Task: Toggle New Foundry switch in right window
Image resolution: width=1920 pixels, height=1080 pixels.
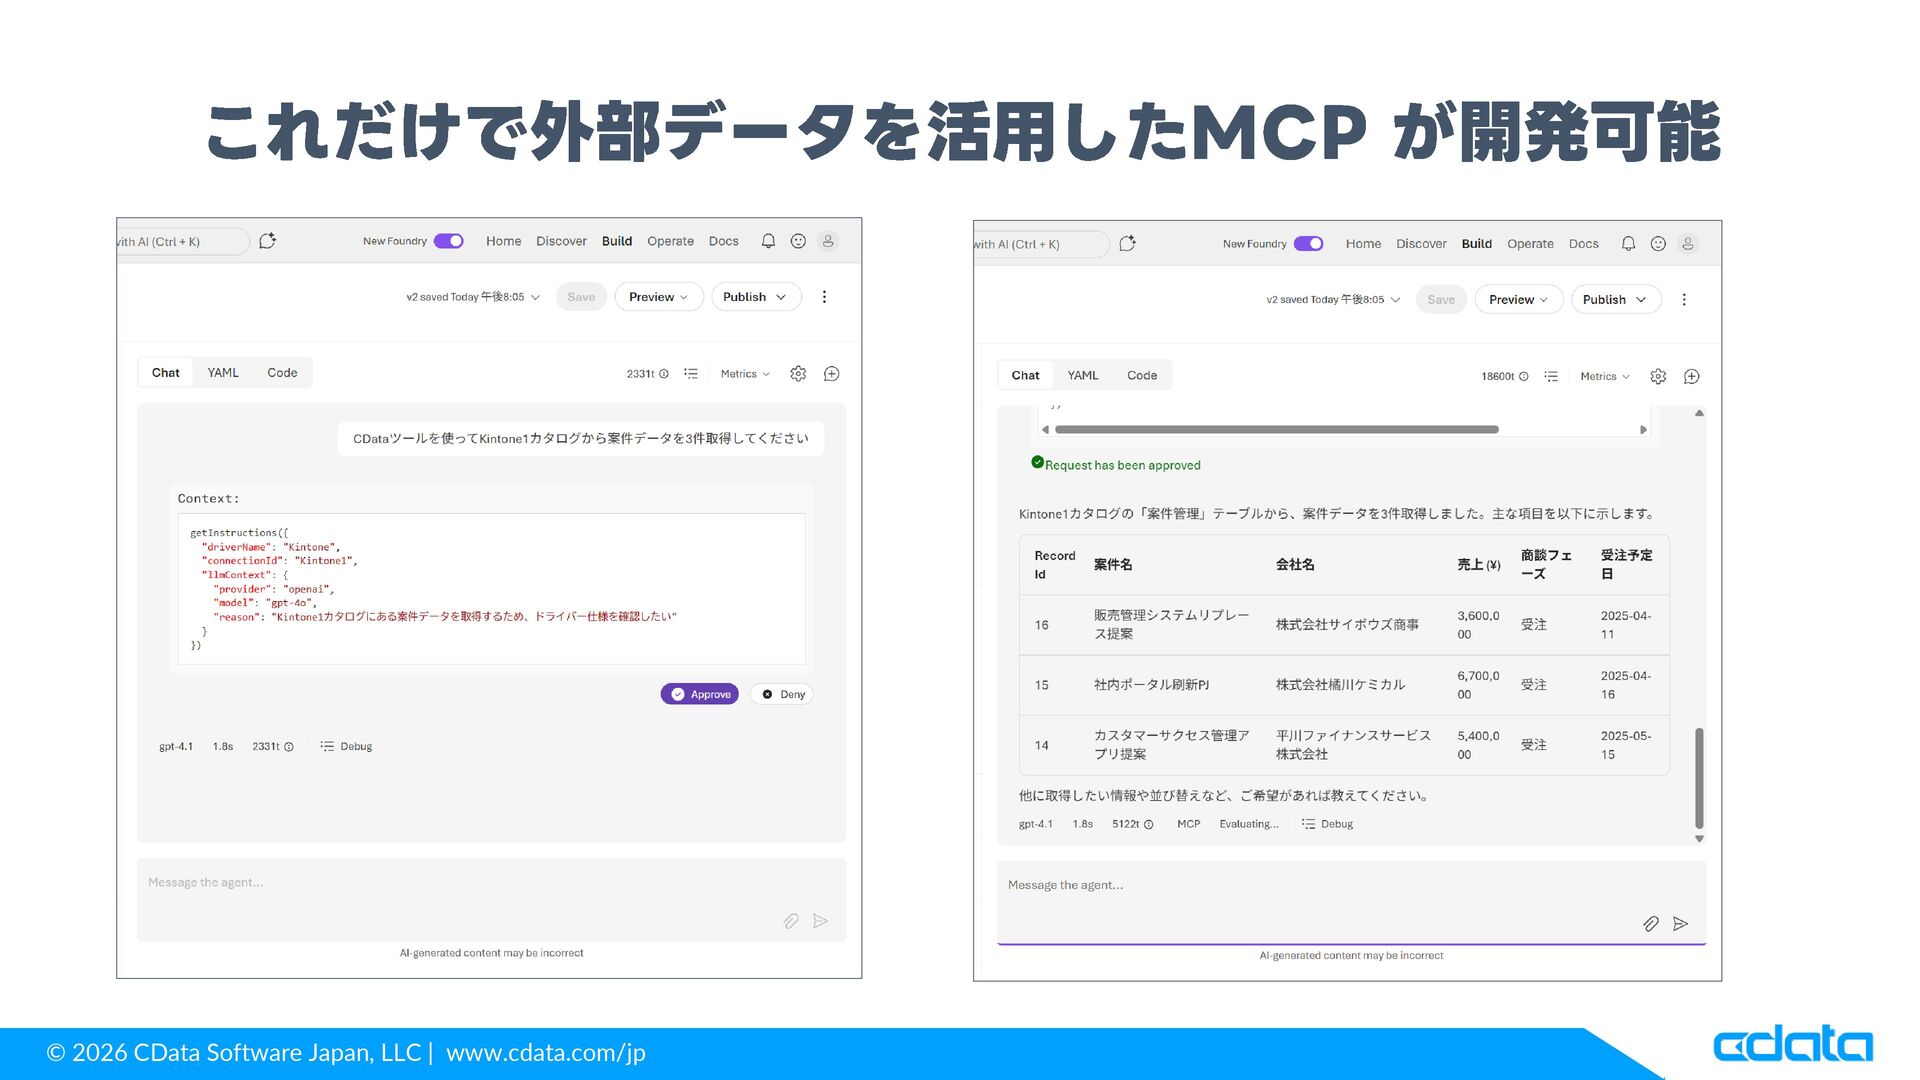Action: pyautogui.click(x=1308, y=244)
